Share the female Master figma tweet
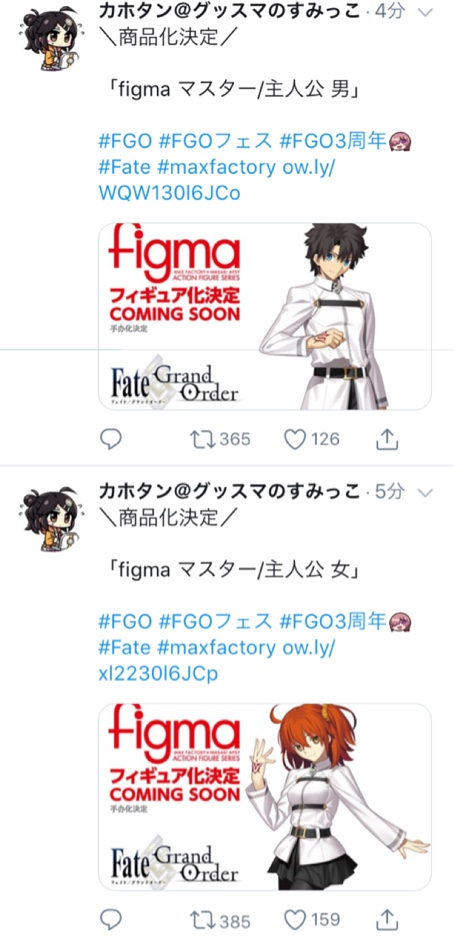This screenshot has width=454, height=939. pyautogui.click(x=387, y=919)
